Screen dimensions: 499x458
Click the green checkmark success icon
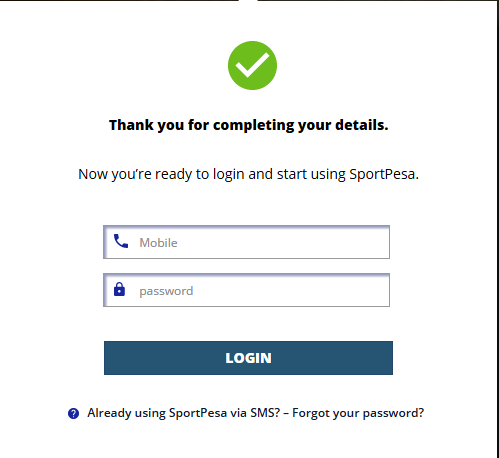[252, 65]
